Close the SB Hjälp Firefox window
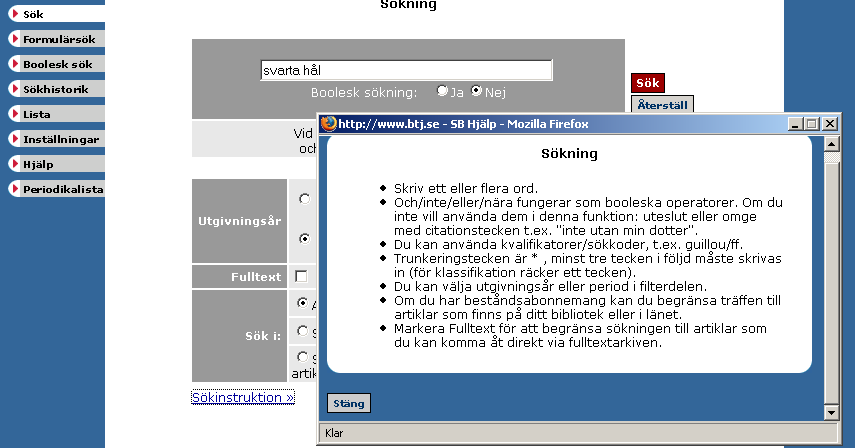Viewport: 855px width, 448px height. tap(829, 124)
